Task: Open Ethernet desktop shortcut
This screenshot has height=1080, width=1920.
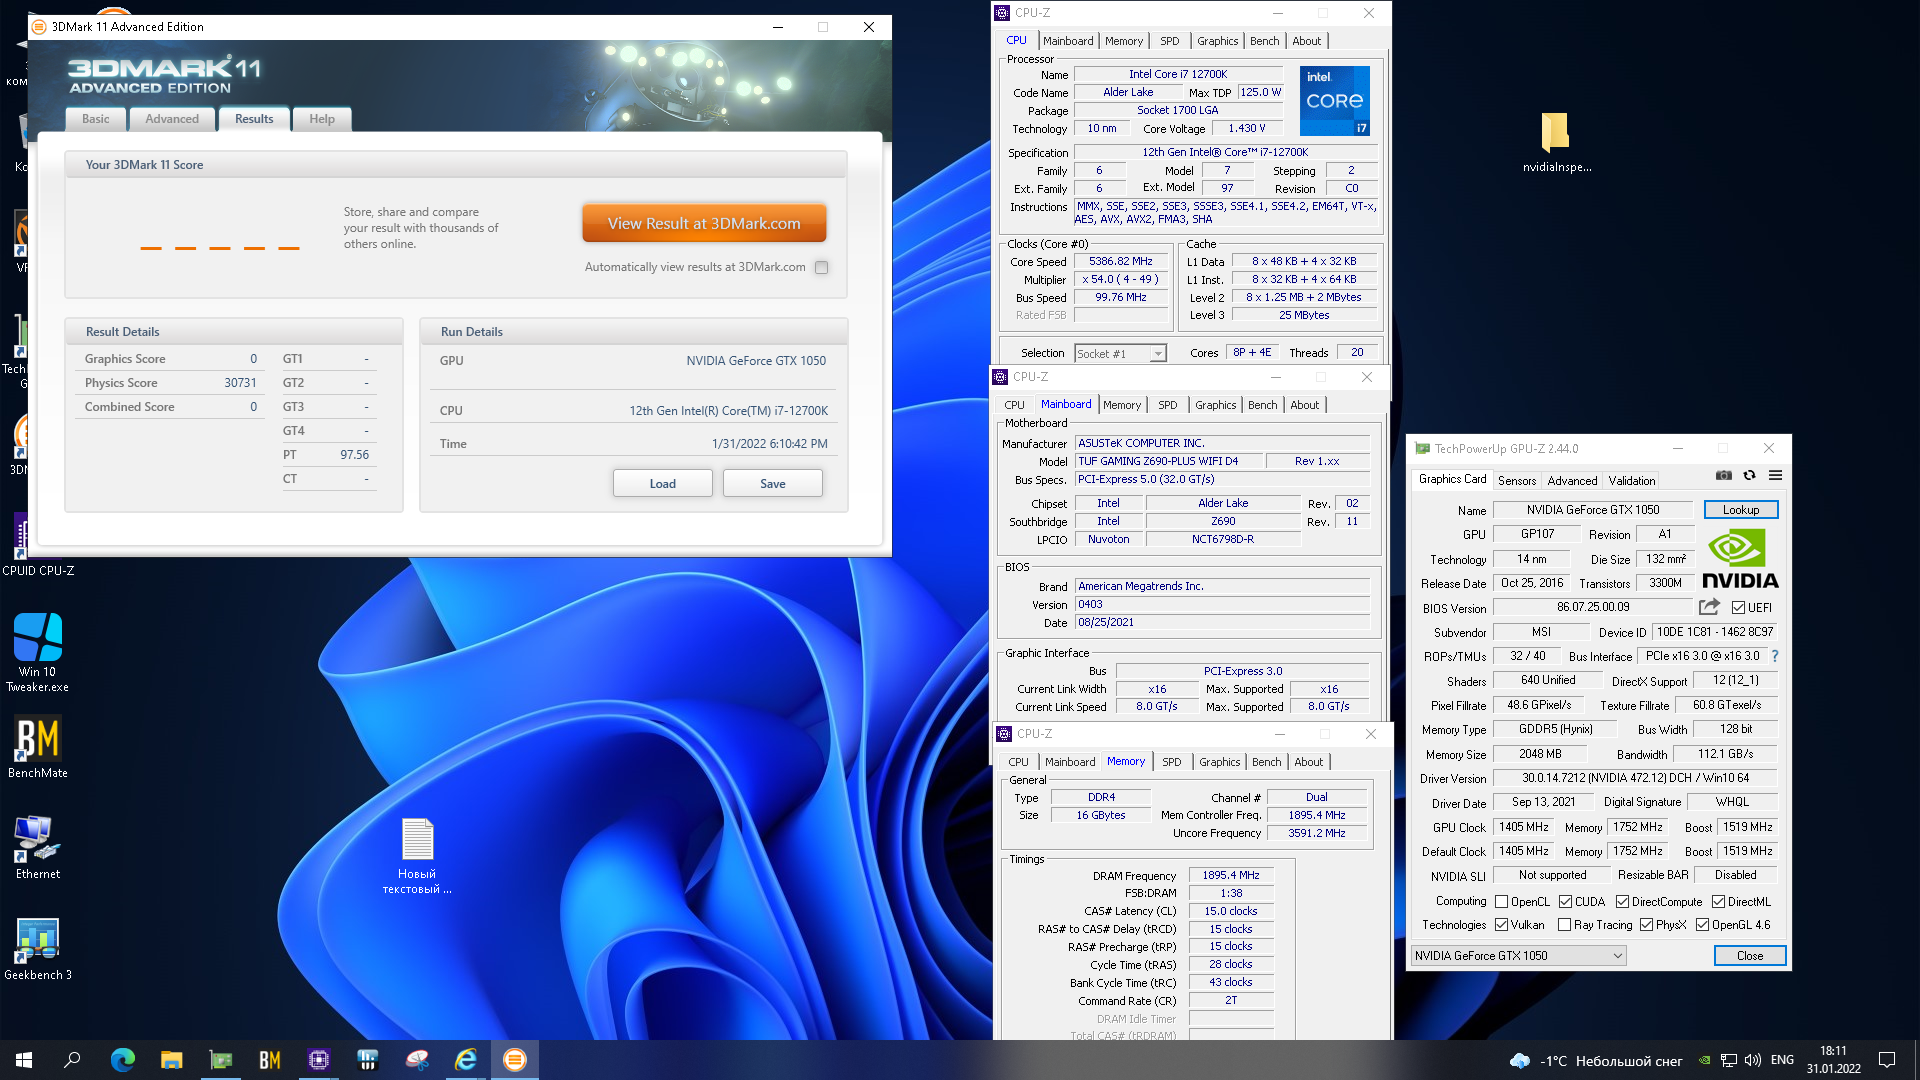Action: click(x=38, y=848)
